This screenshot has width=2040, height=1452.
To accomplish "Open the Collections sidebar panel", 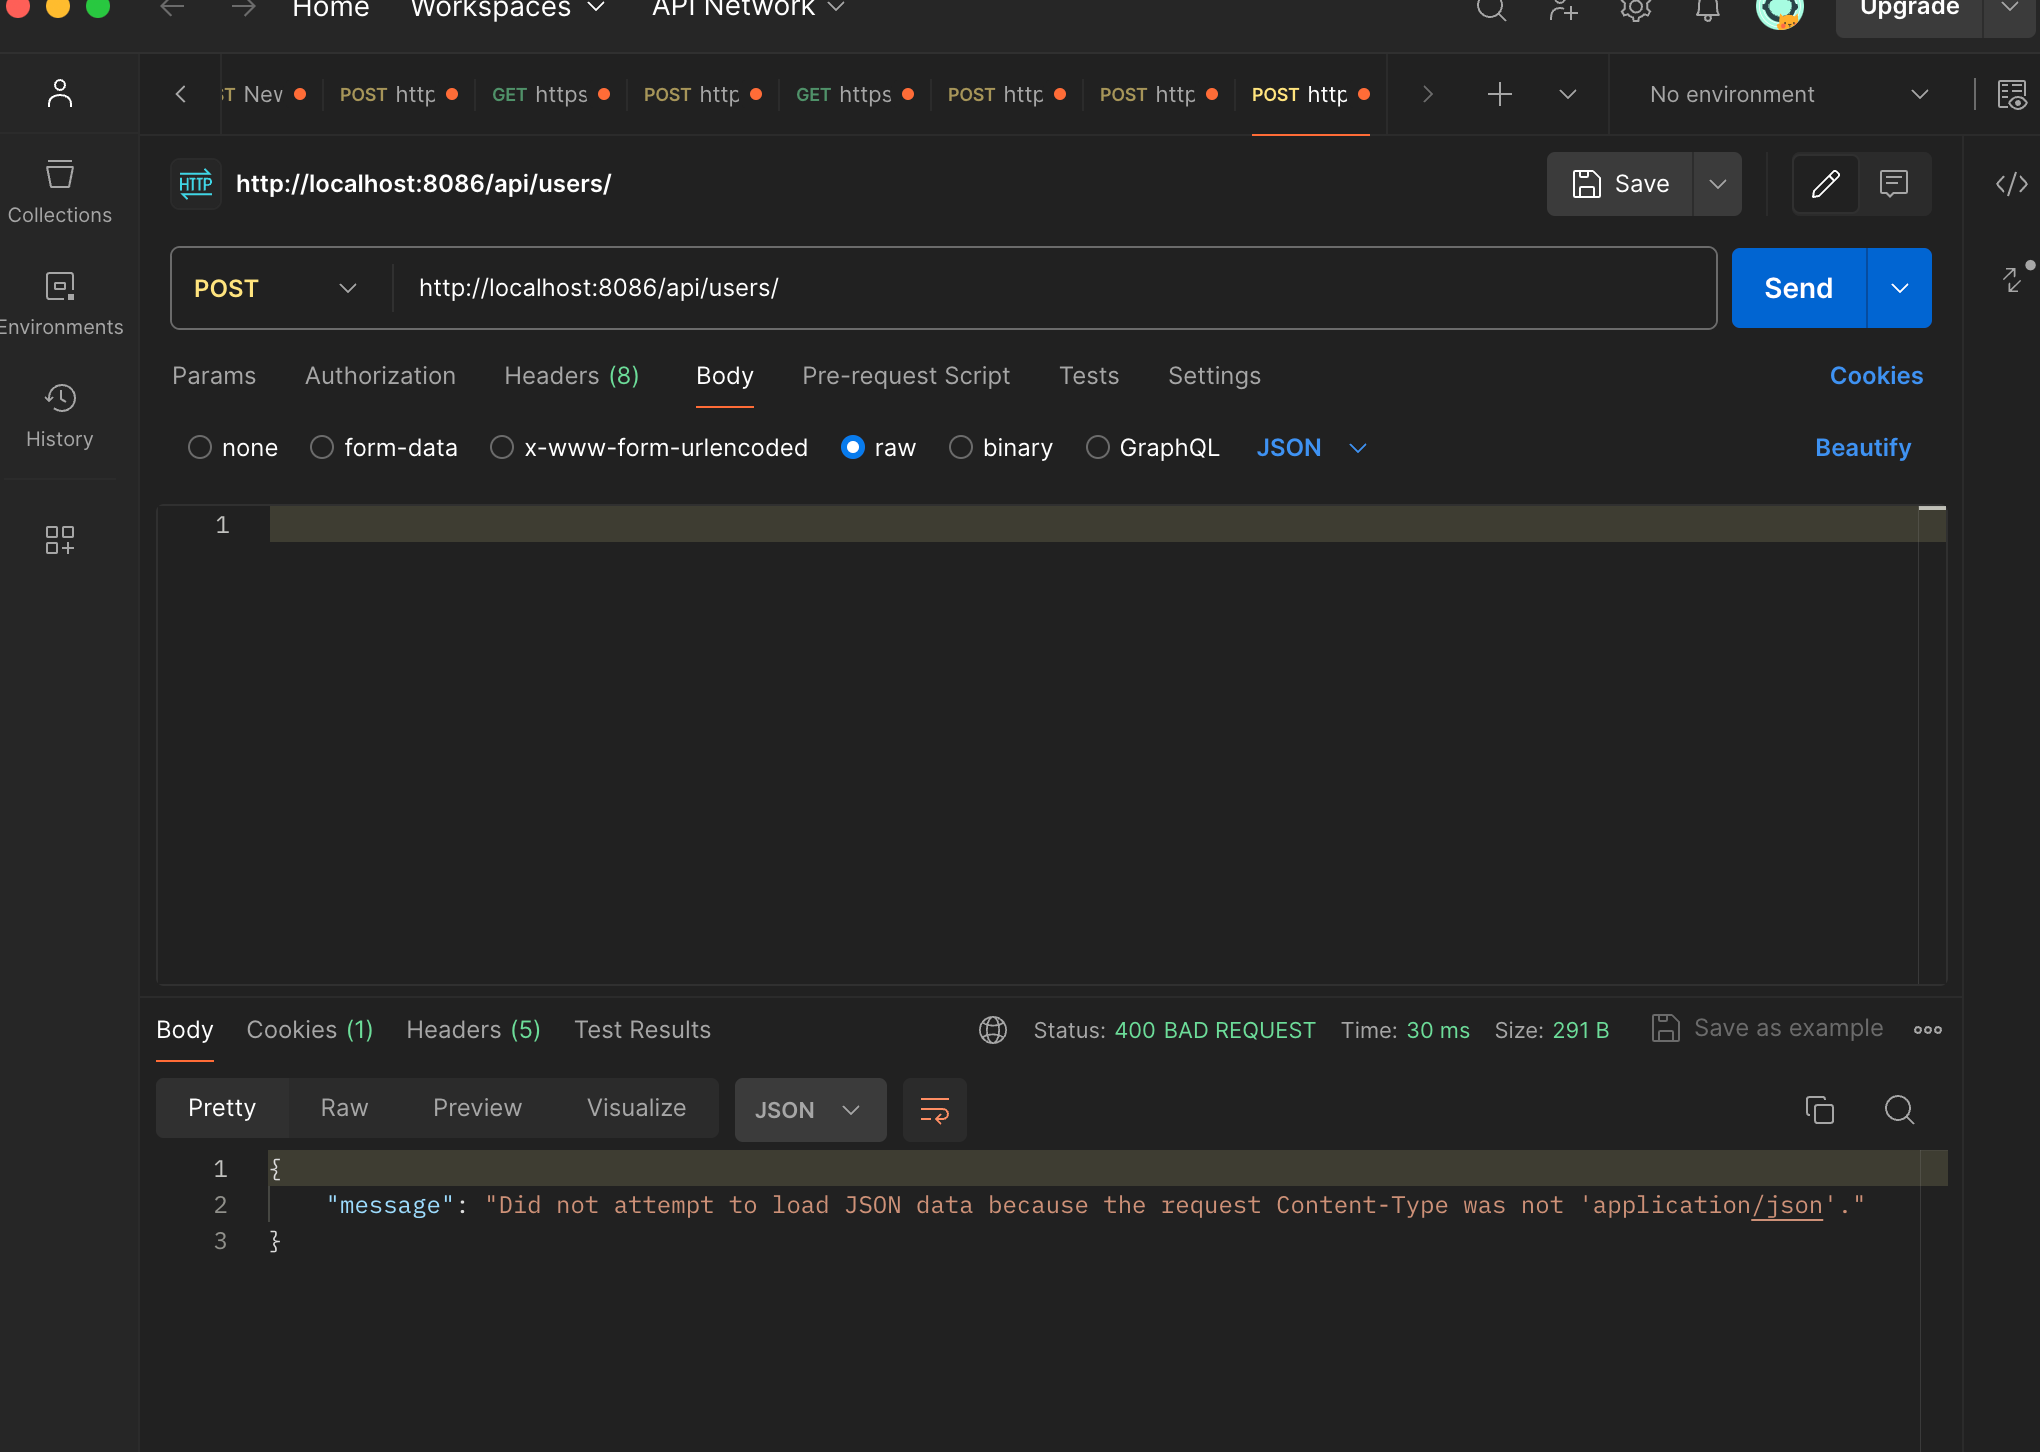I will [x=60, y=192].
